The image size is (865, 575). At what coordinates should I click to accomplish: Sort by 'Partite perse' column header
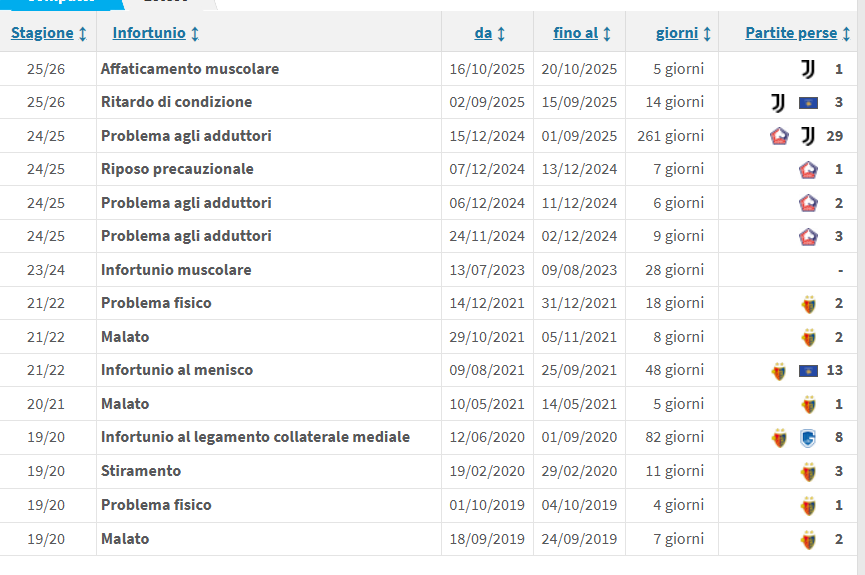click(797, 33)
